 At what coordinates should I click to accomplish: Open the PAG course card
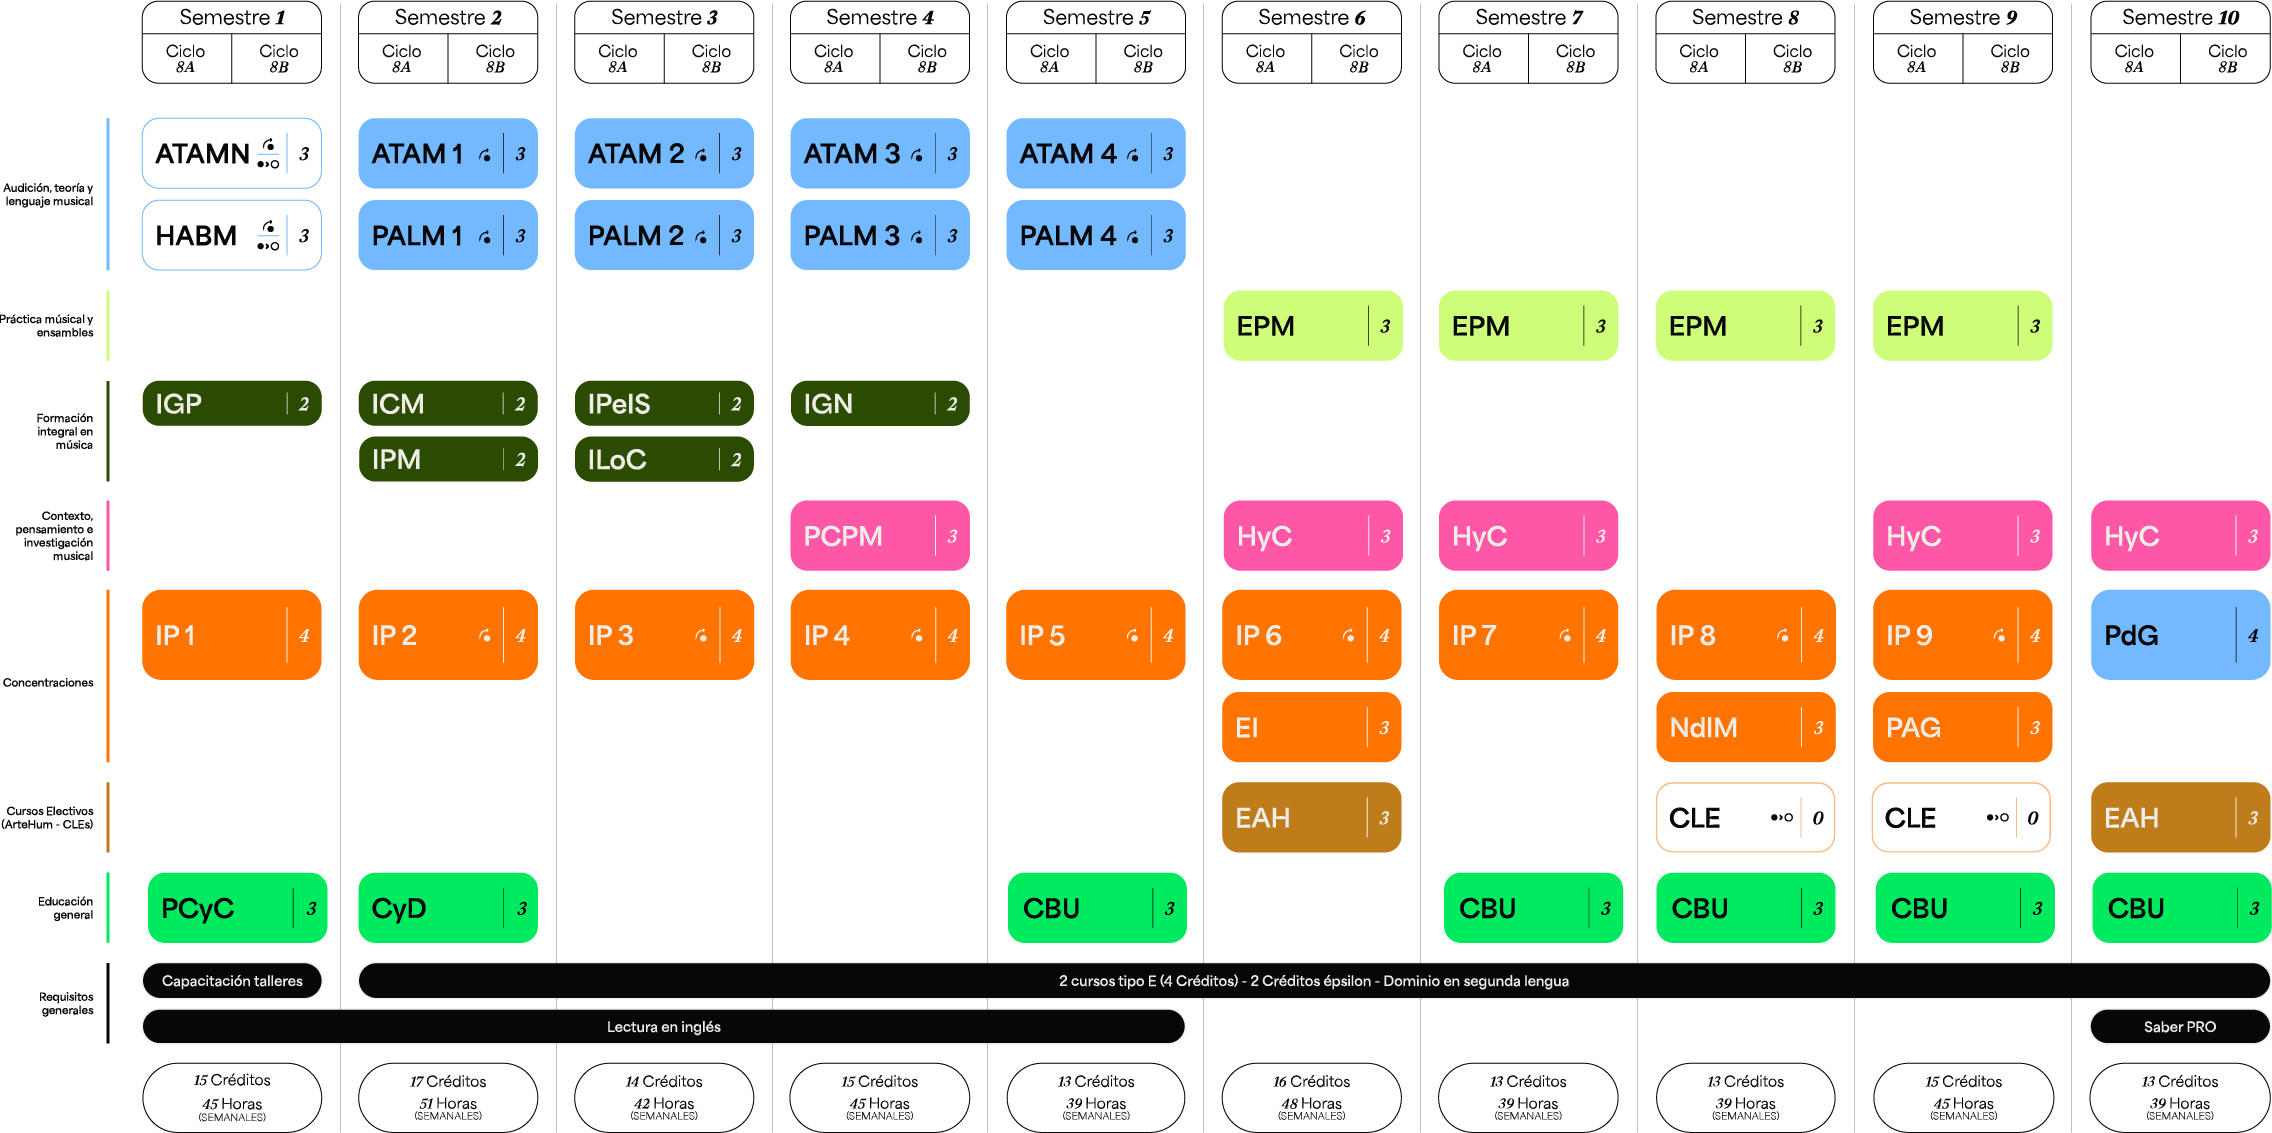[x=1962, y=728]
